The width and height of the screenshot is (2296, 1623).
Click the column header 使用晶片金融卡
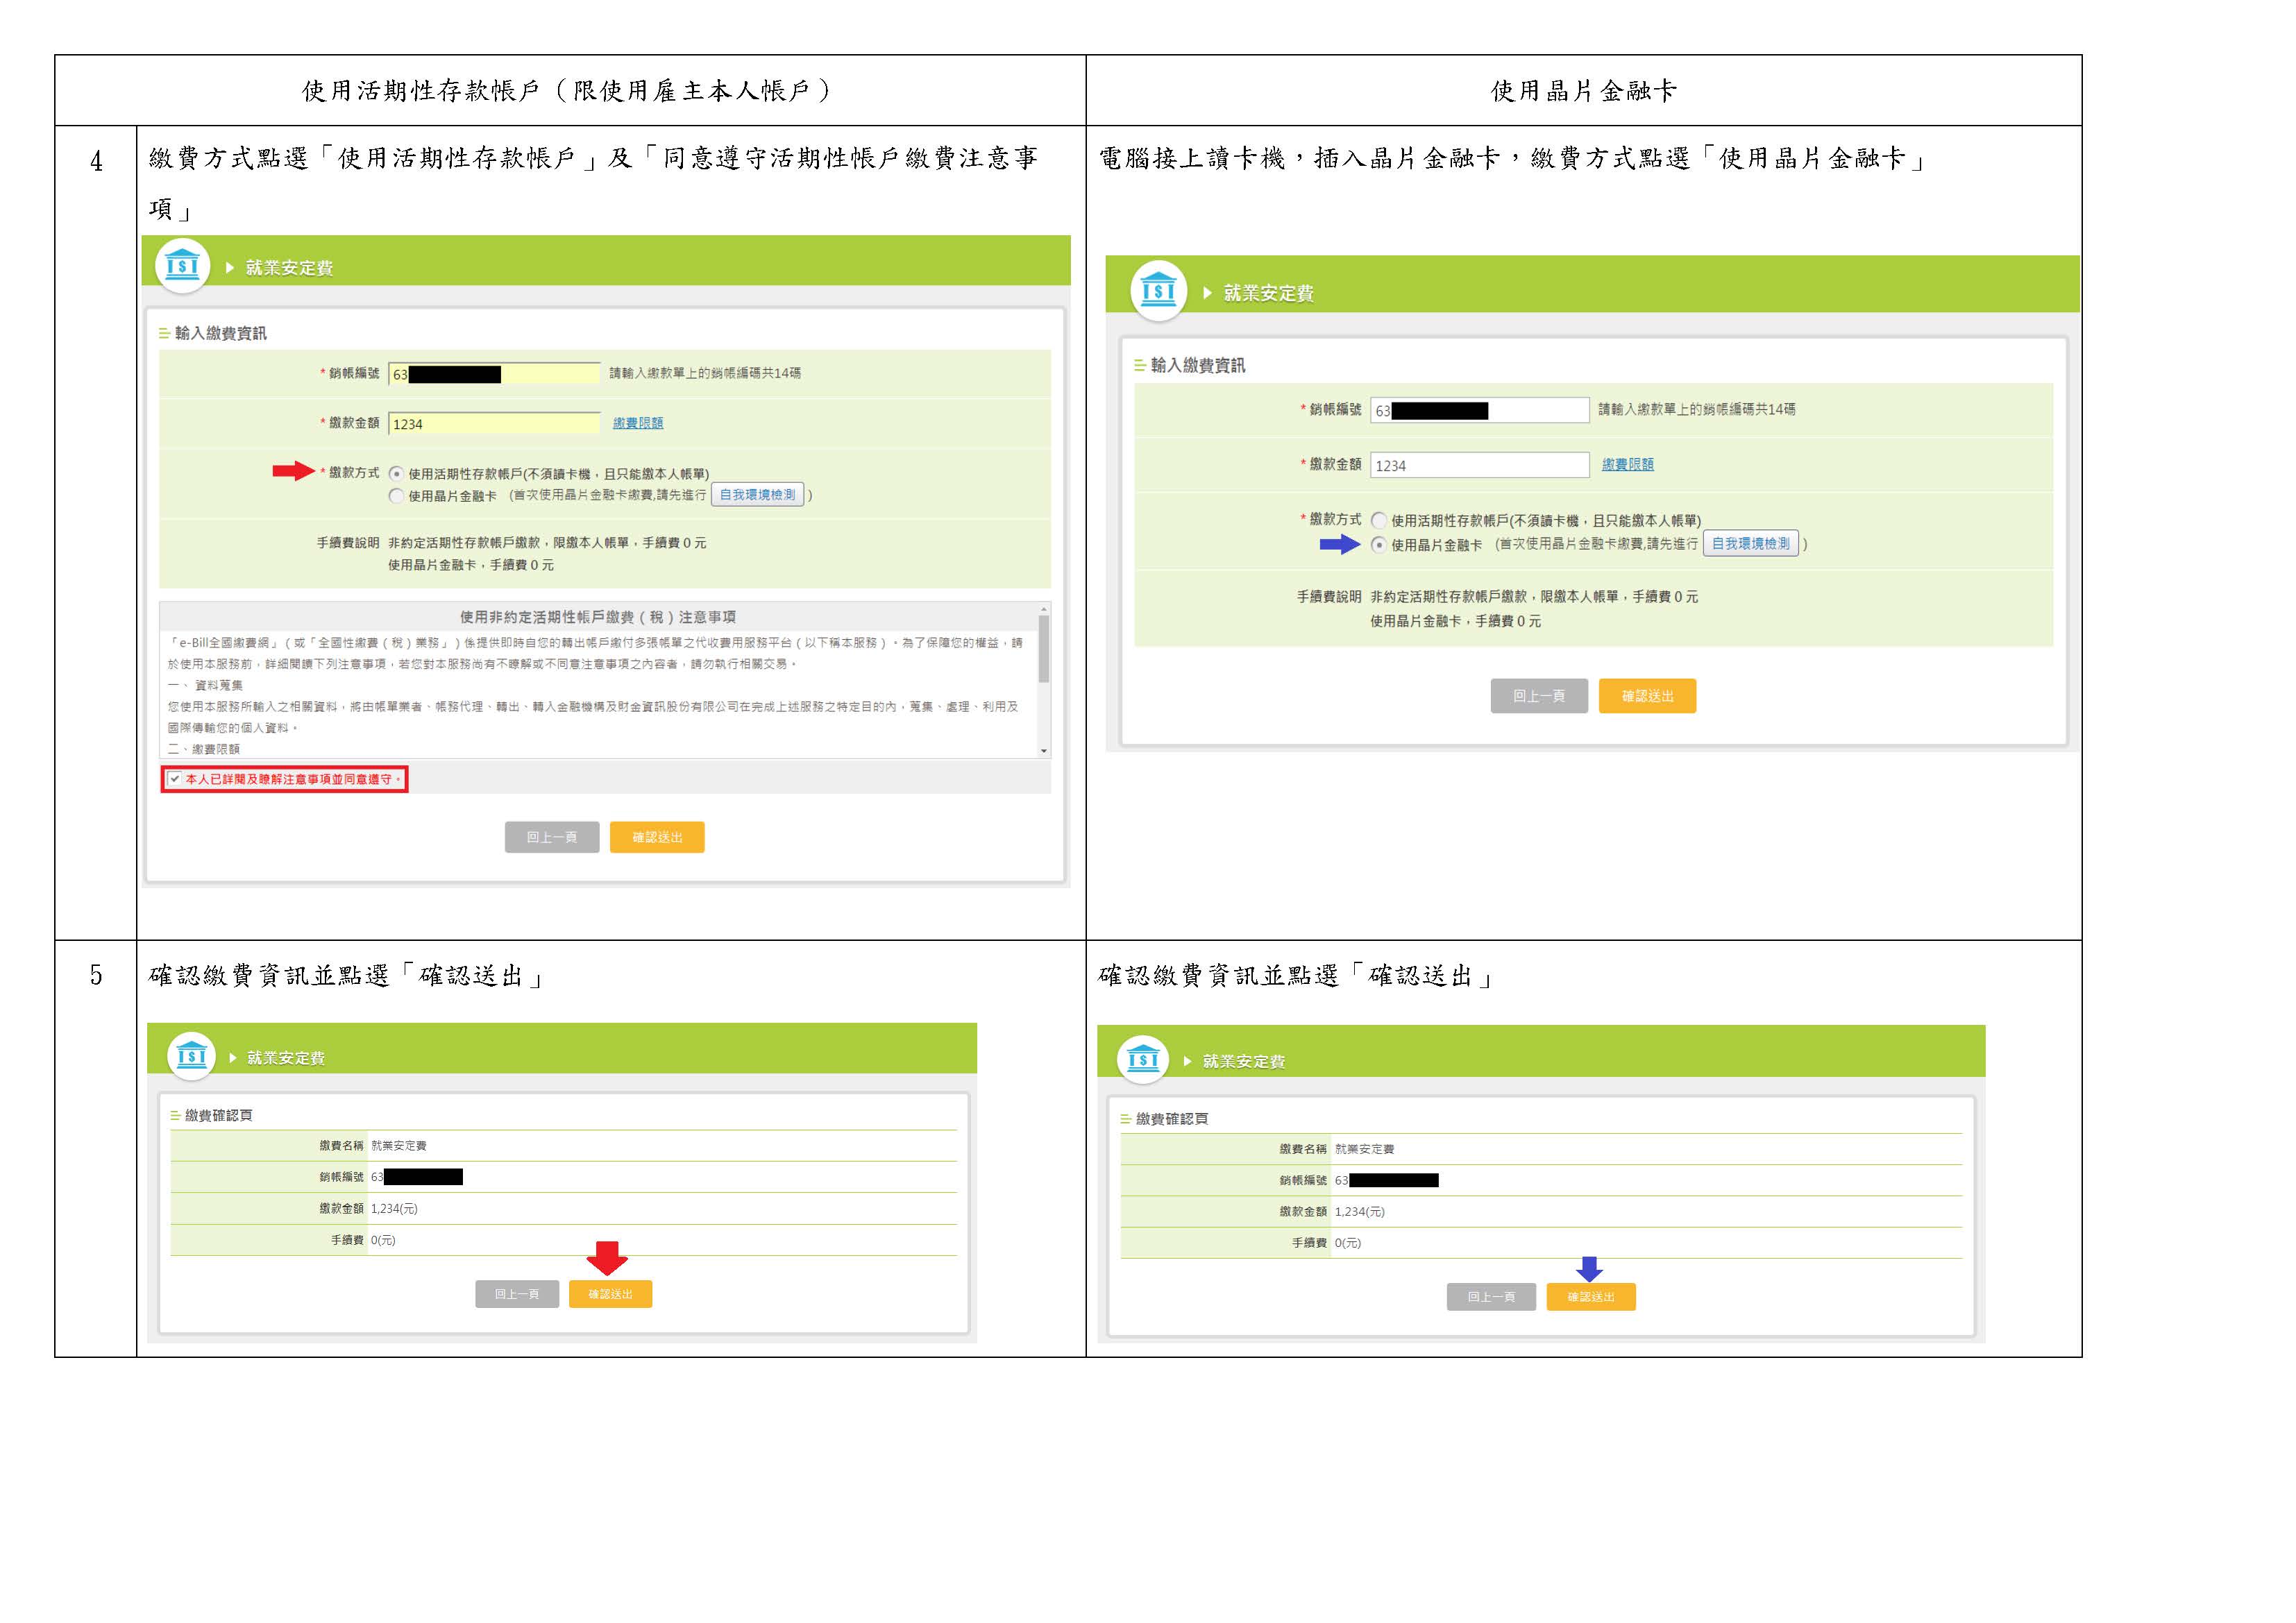tap(1584, 91)
